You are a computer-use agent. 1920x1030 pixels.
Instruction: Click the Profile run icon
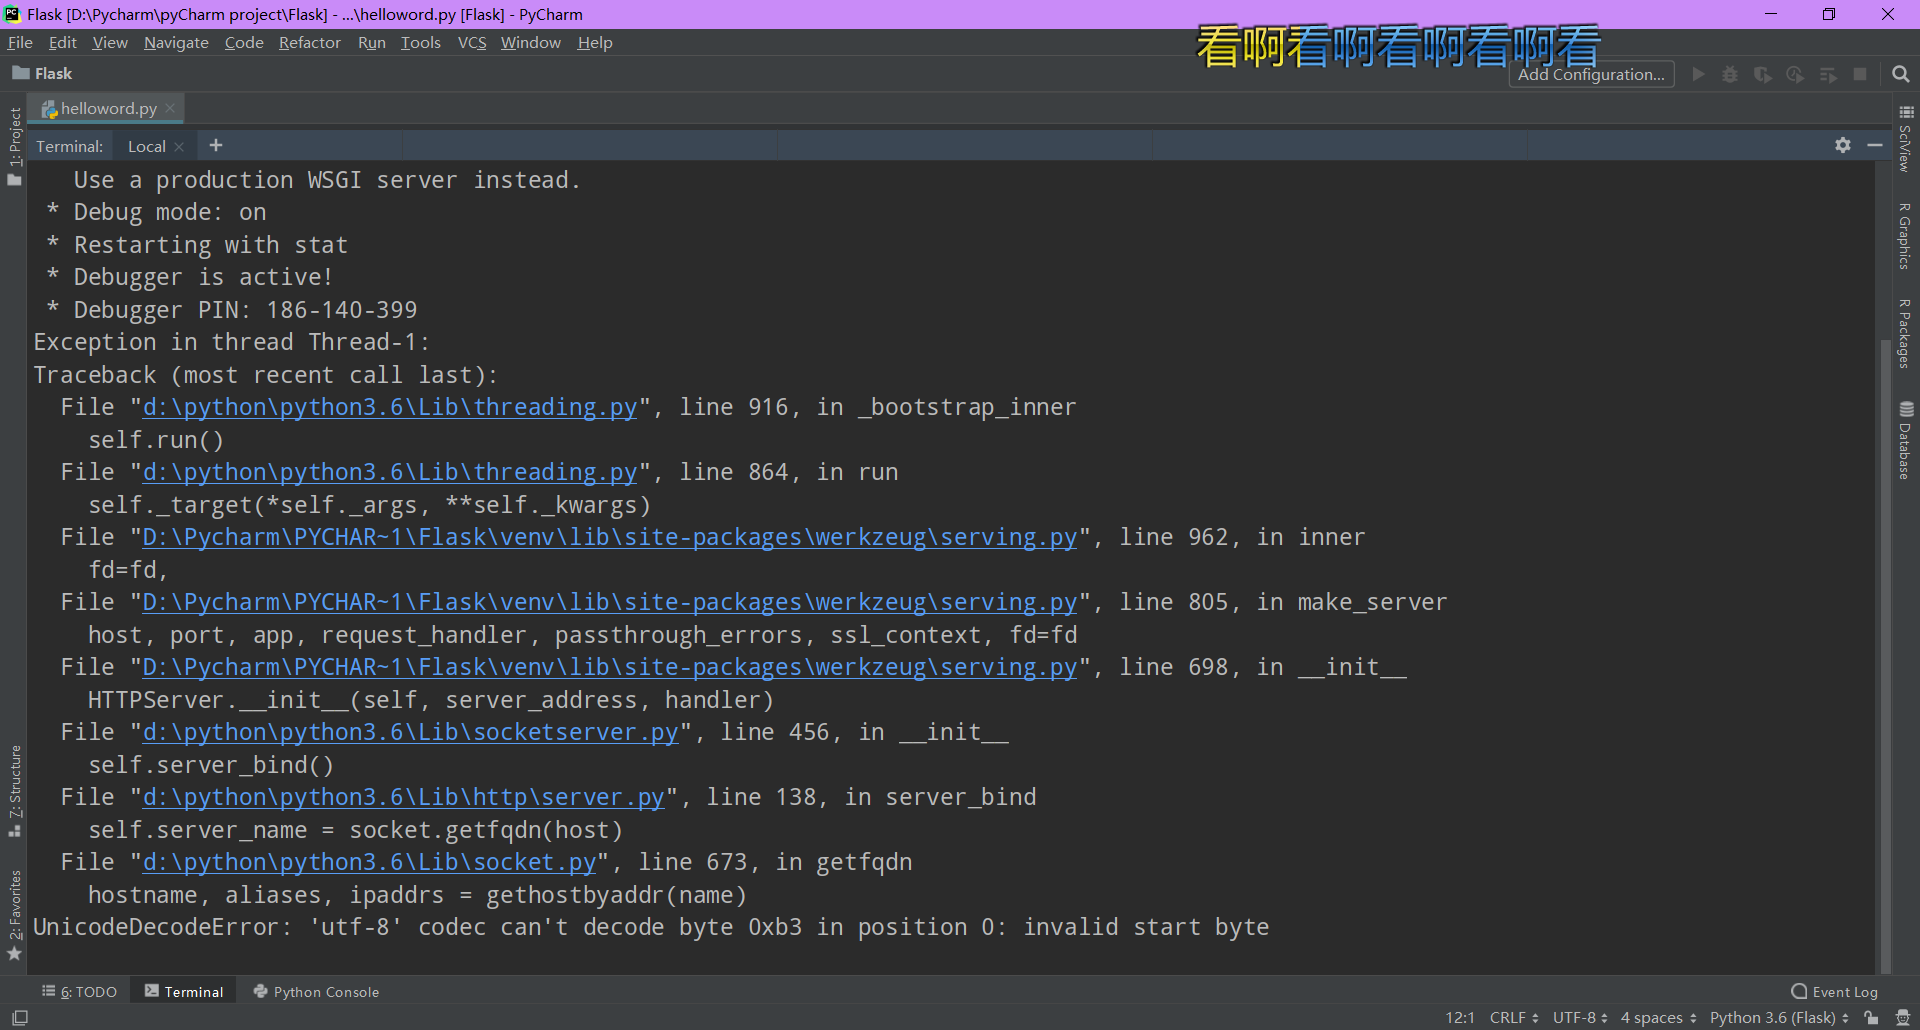coord(1795,74)
